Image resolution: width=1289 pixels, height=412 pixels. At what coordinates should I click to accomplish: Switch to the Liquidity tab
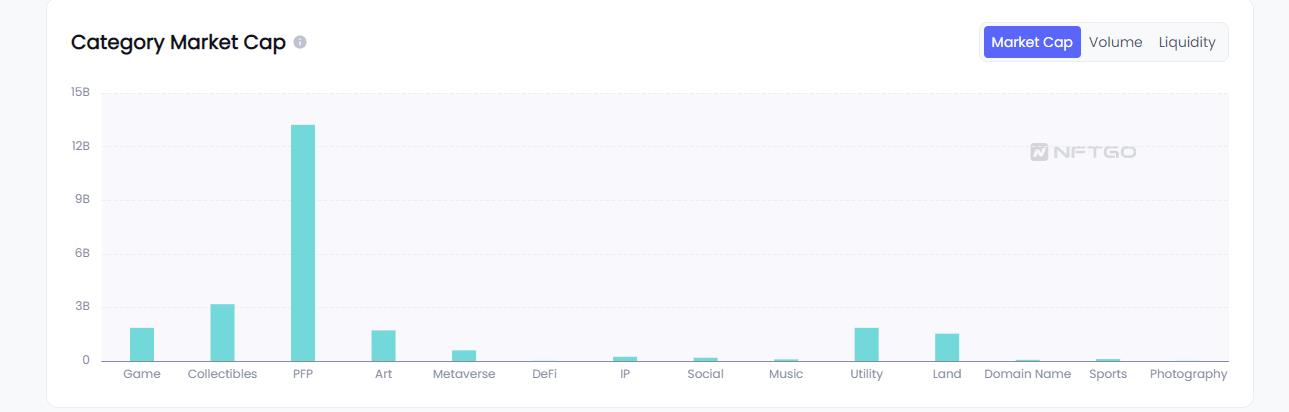(x=1187, y=42)
